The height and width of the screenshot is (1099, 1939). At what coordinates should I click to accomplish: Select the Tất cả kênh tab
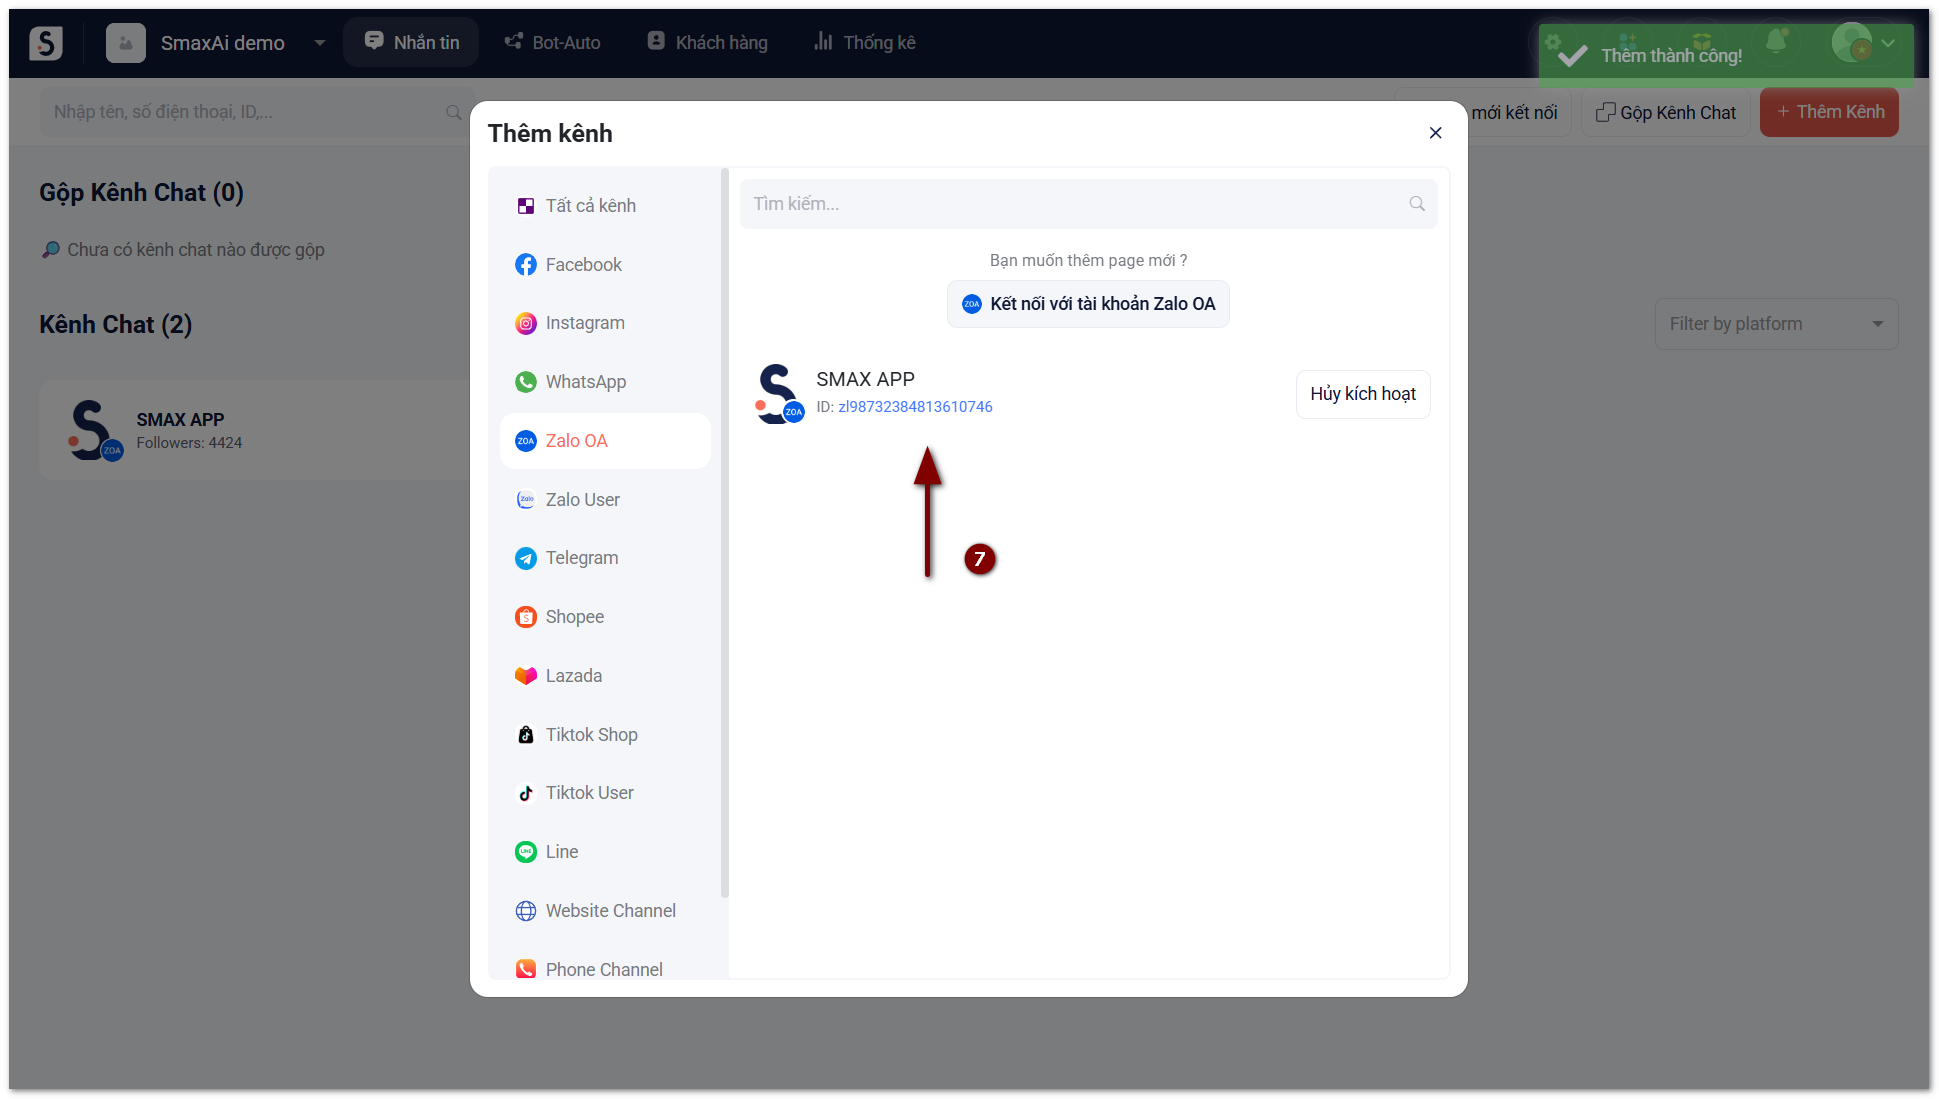[x=590, y=206]
